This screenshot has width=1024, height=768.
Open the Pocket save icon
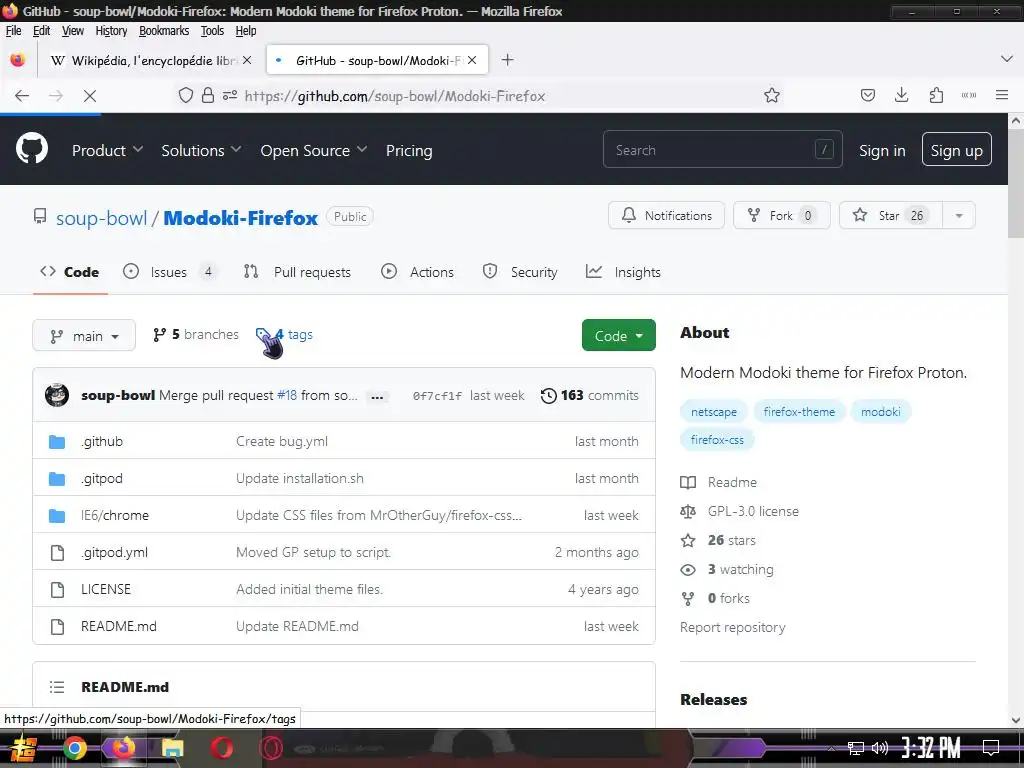pyautogui.click(x=867, y=95)
